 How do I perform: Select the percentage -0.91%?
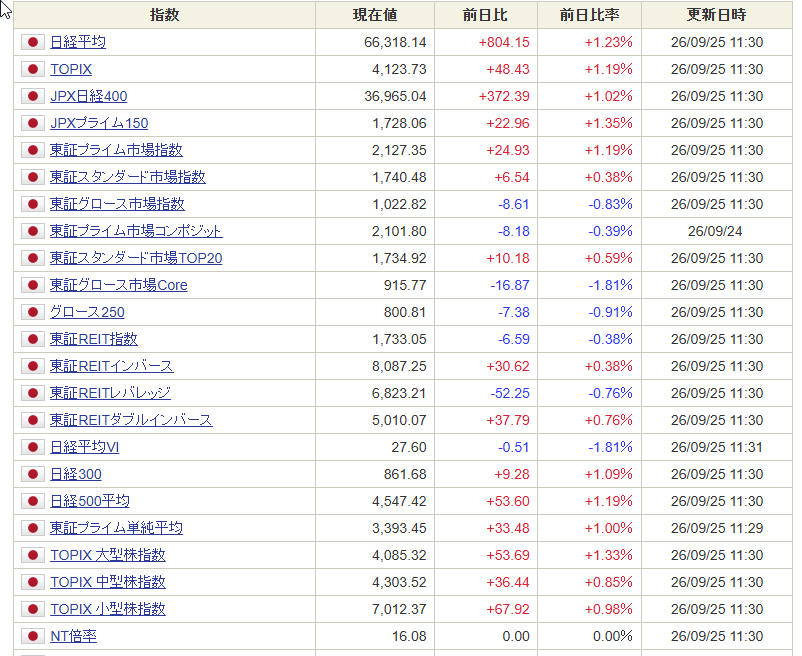pyautogui.click(x=610, y=312)
